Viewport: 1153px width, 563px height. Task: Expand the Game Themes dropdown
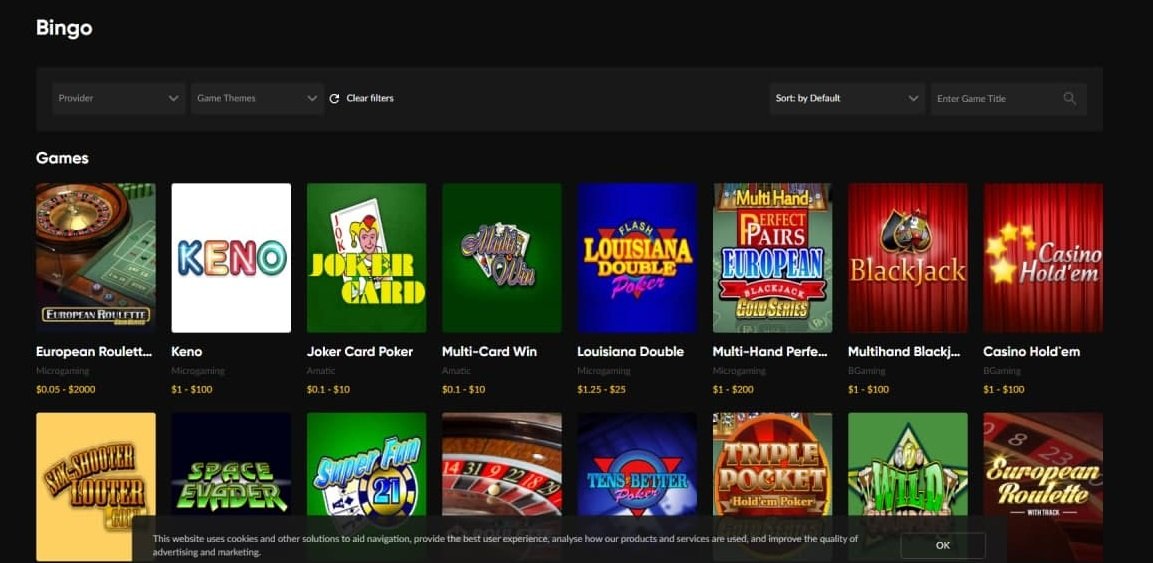click(x=257, y=98)
